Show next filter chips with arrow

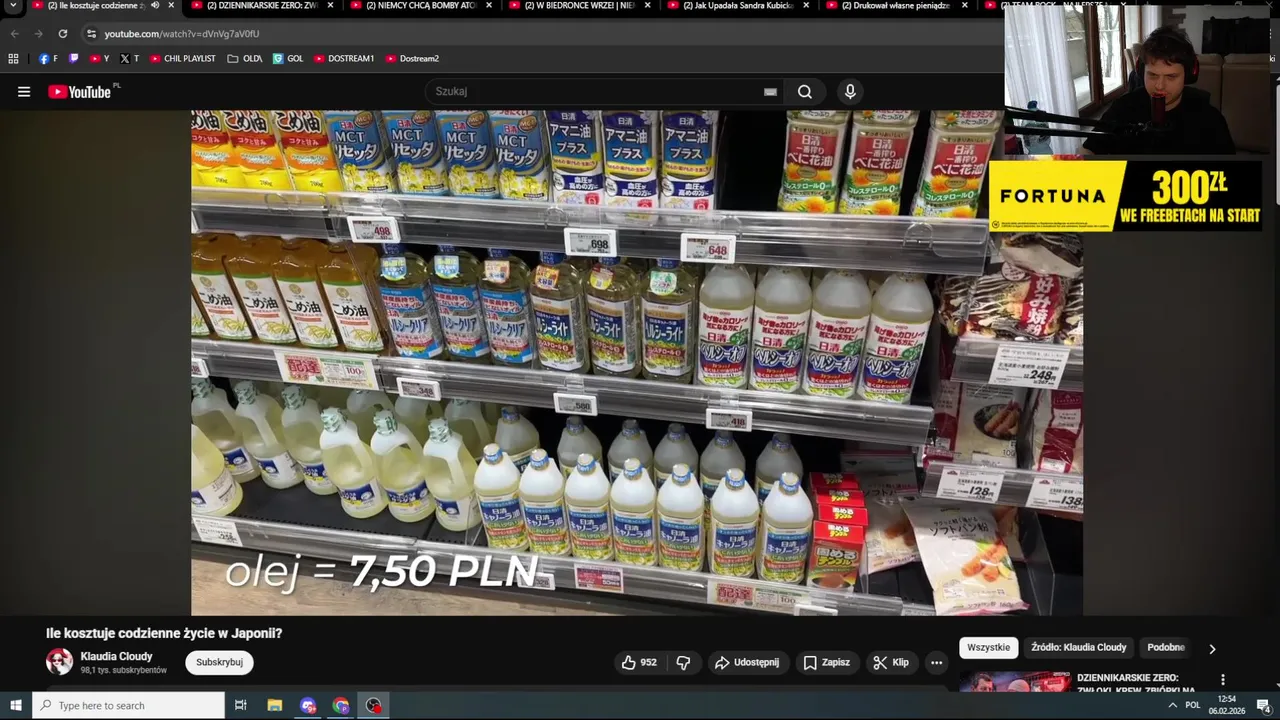tap(1212, 649)
